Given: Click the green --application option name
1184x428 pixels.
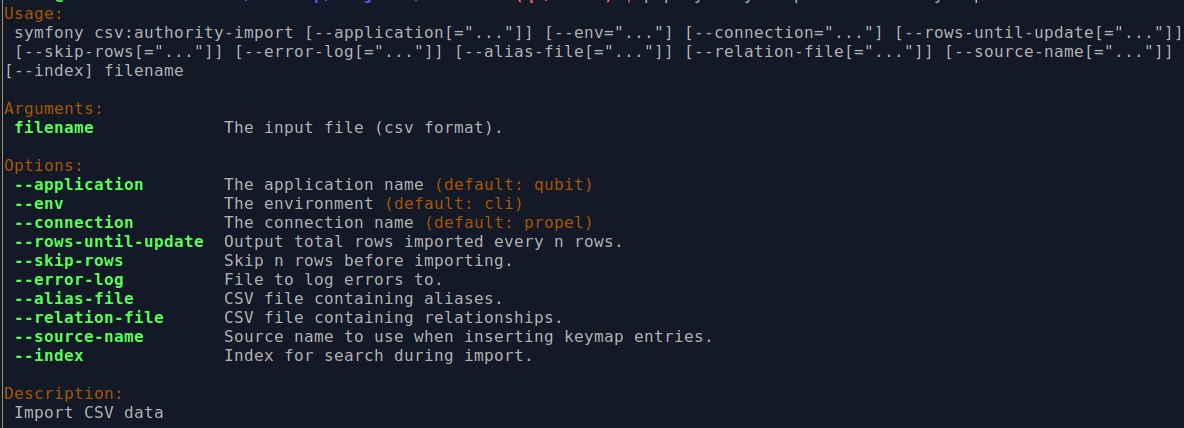Looking at the screenshot, I should point(79,184).
